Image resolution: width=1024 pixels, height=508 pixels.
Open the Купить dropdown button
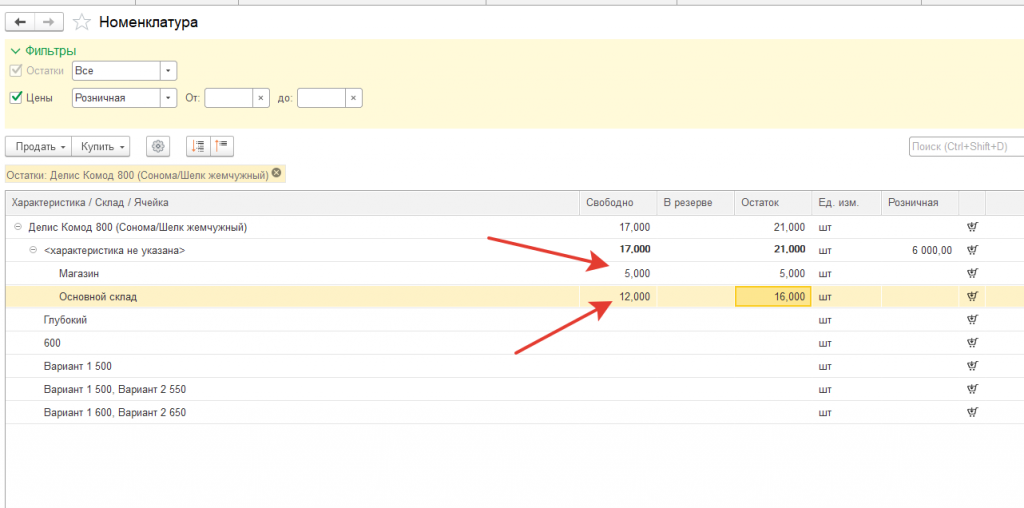point(101,147)
